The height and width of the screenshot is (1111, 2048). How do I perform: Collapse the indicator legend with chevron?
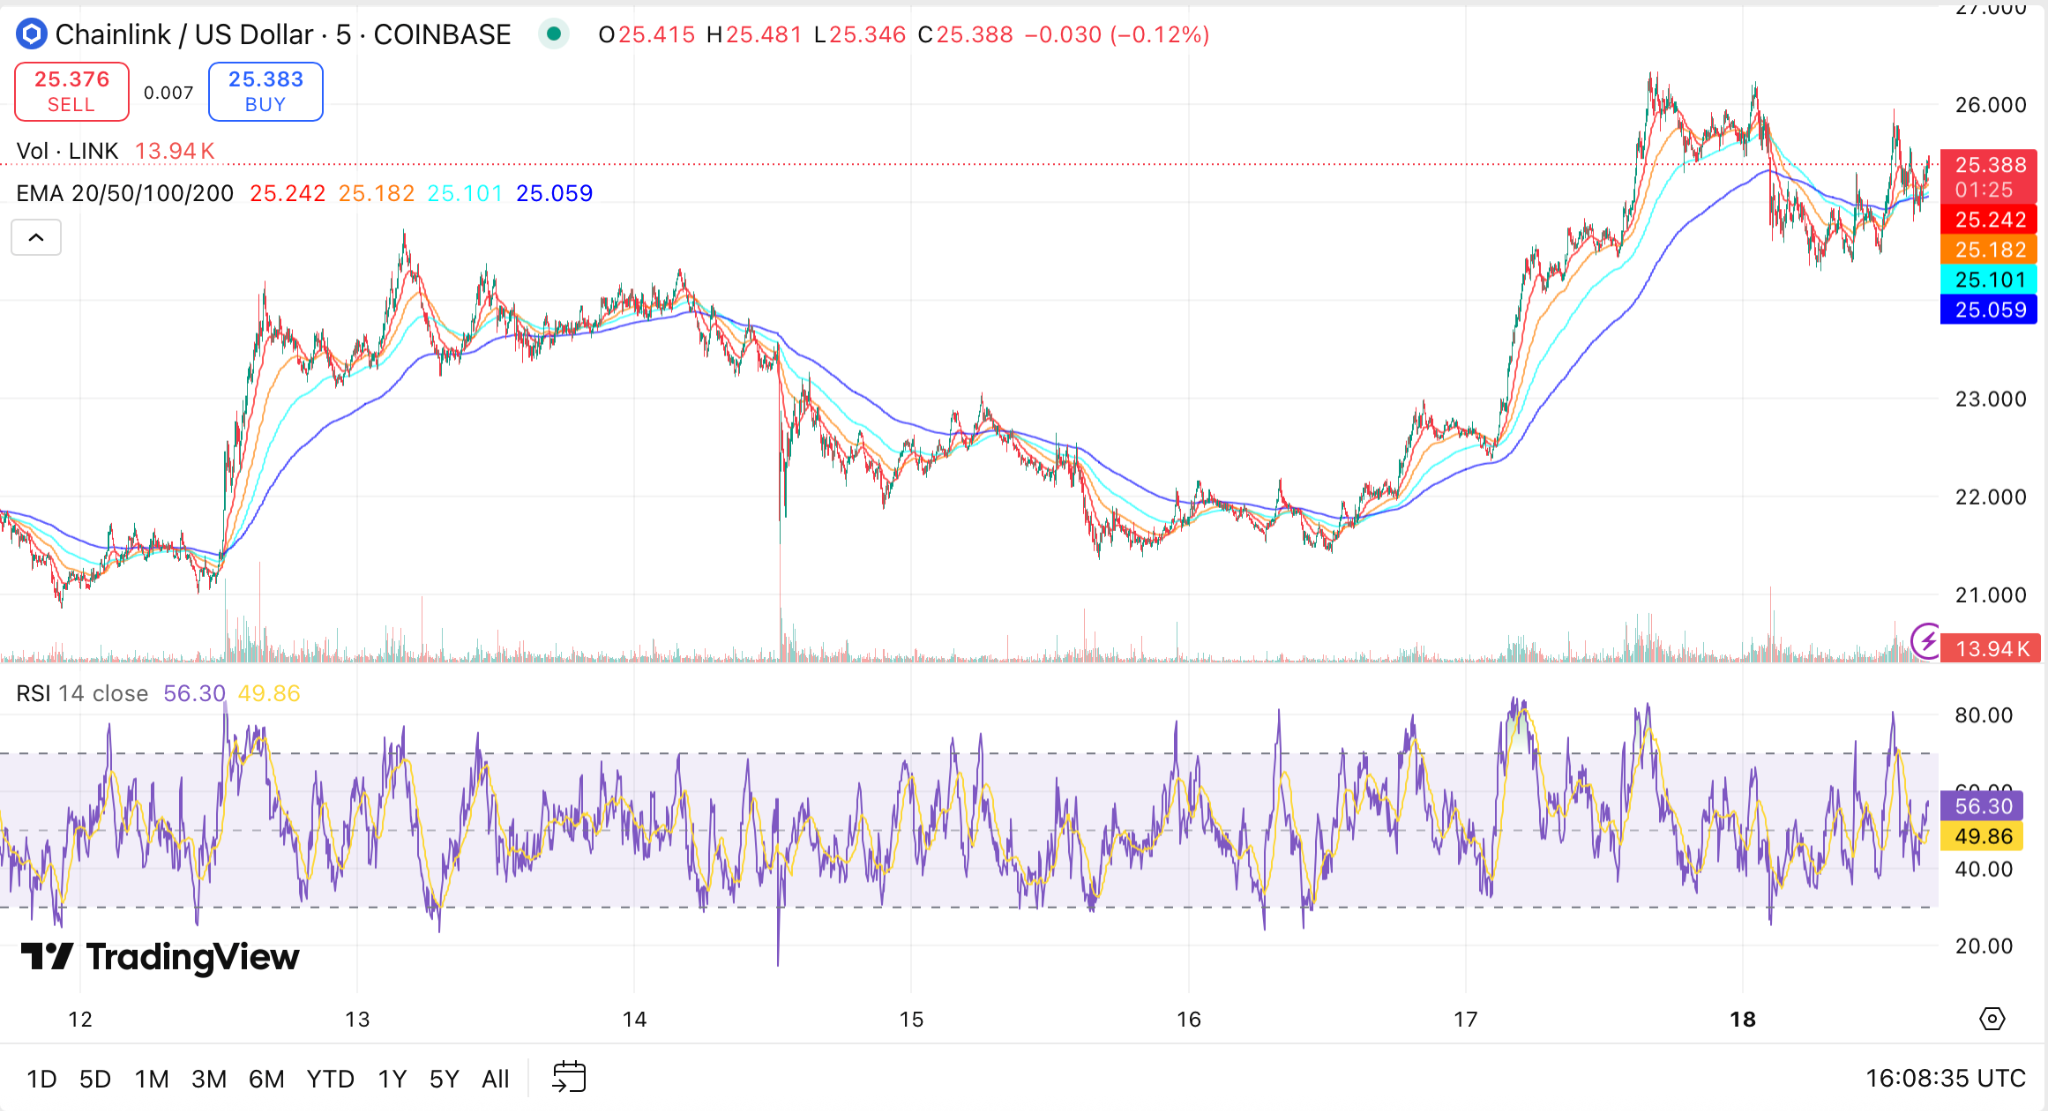coord(36,237)
